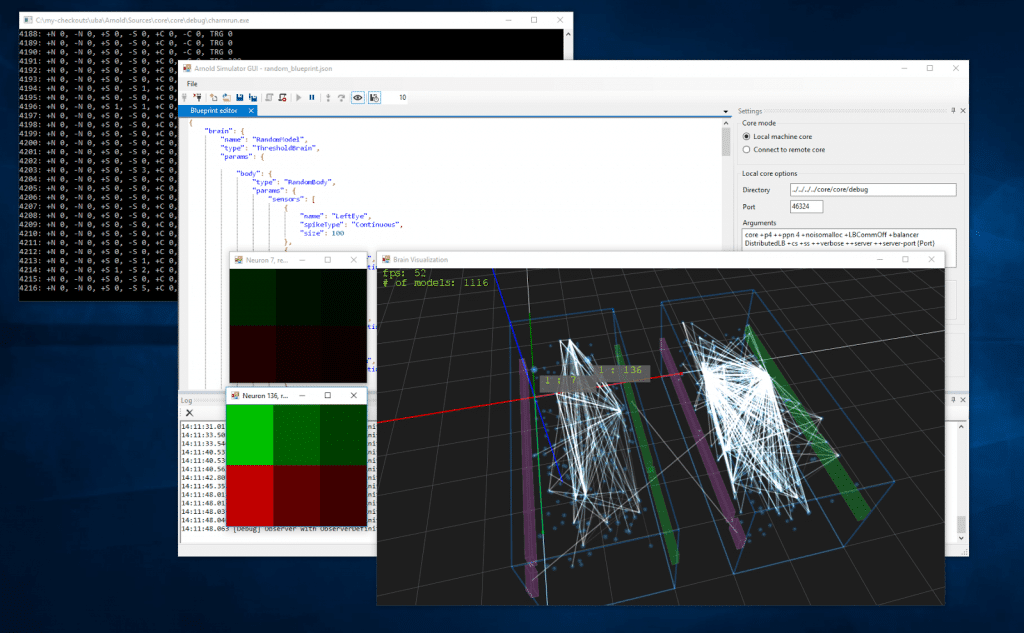Click the connect-to-core plug icon
Screen dimensions: 1024x633
[x=185, y=97]
